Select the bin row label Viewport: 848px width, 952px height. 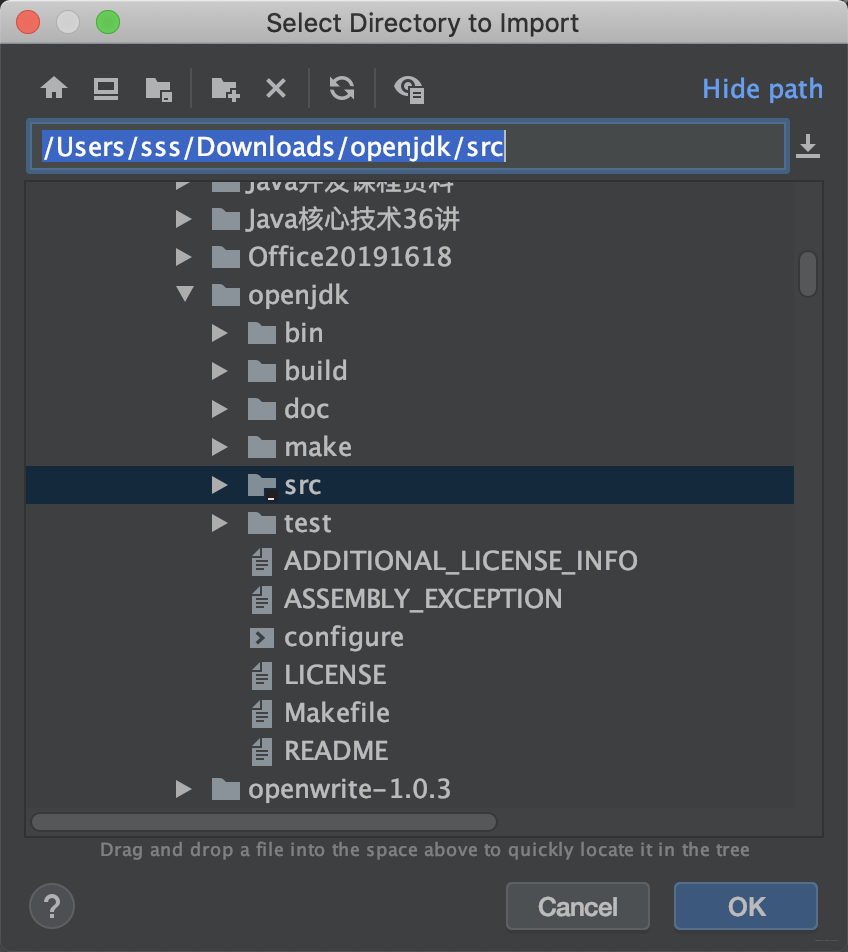coord(304,333)
